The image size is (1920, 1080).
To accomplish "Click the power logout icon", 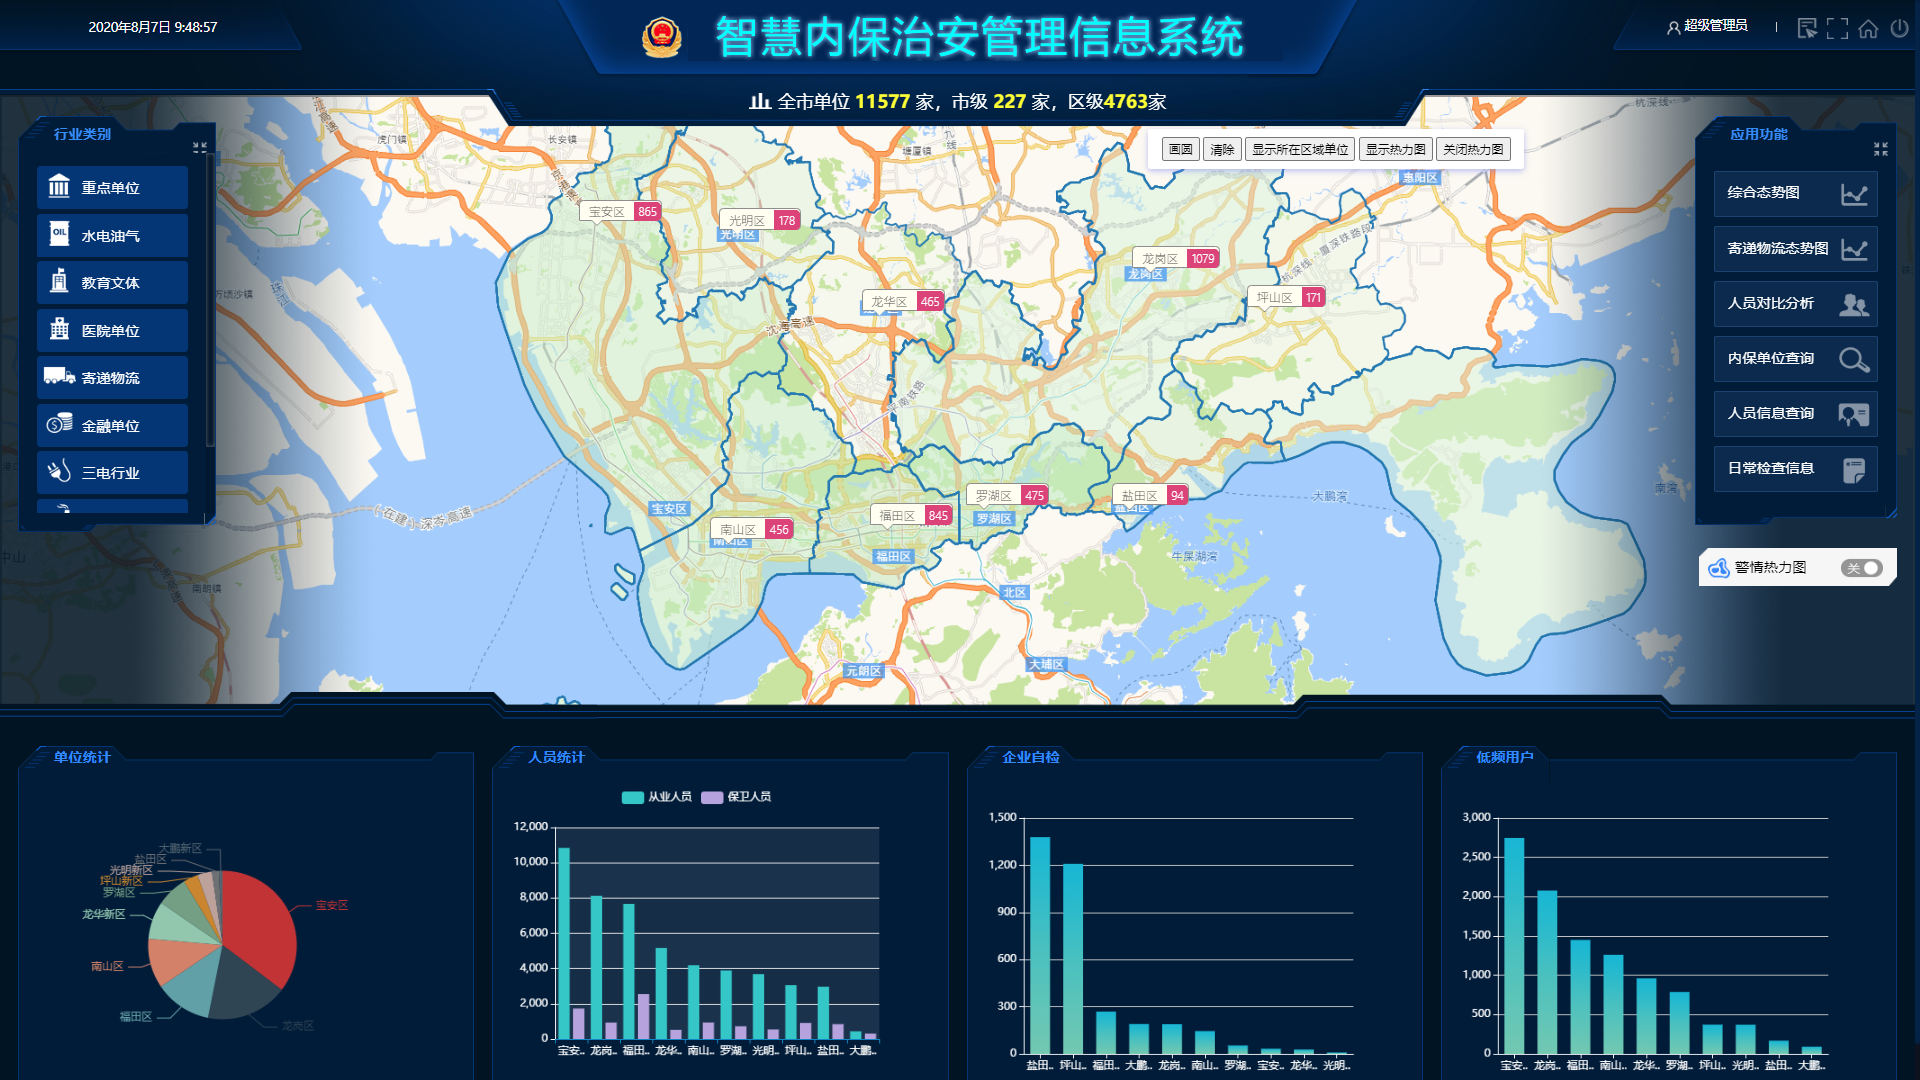I will [x=1899, y=28].
